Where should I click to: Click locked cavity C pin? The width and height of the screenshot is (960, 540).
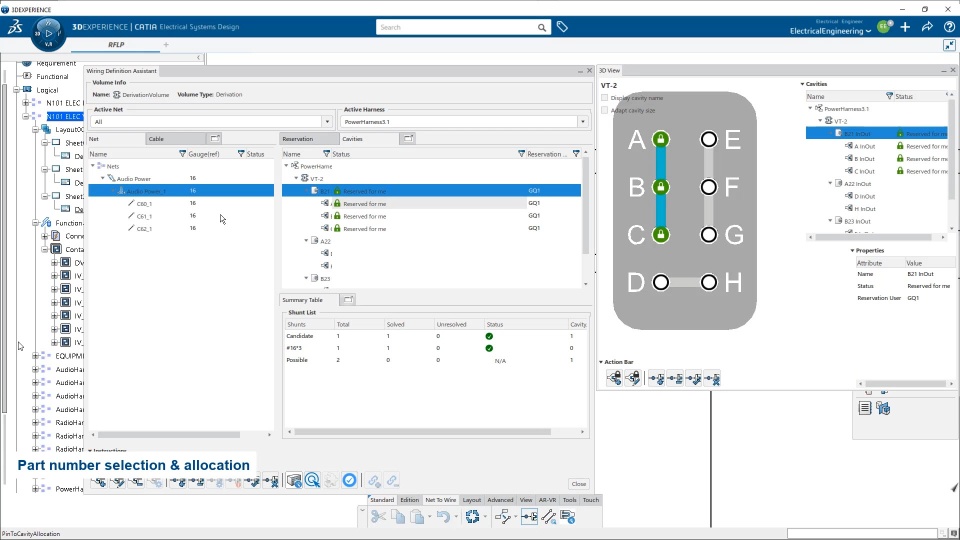tap(661, 234)
